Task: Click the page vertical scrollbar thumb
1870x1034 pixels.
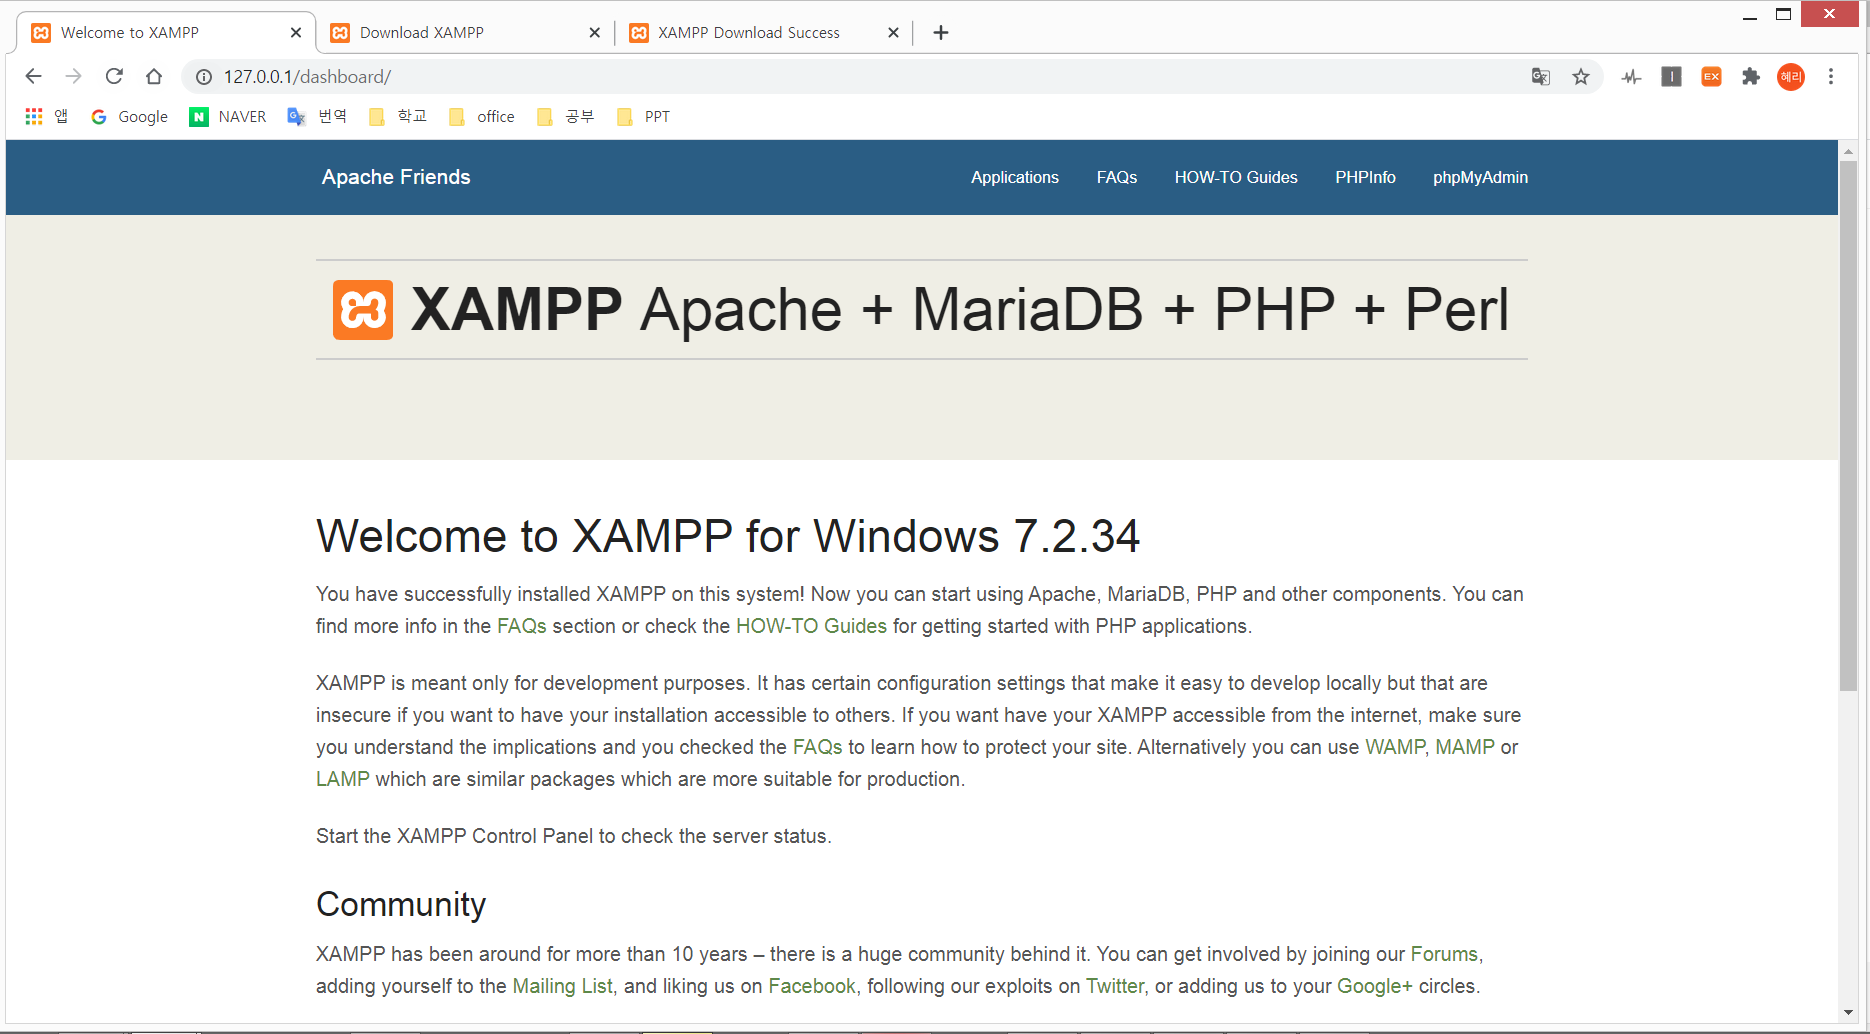Action: (1848, 425)
